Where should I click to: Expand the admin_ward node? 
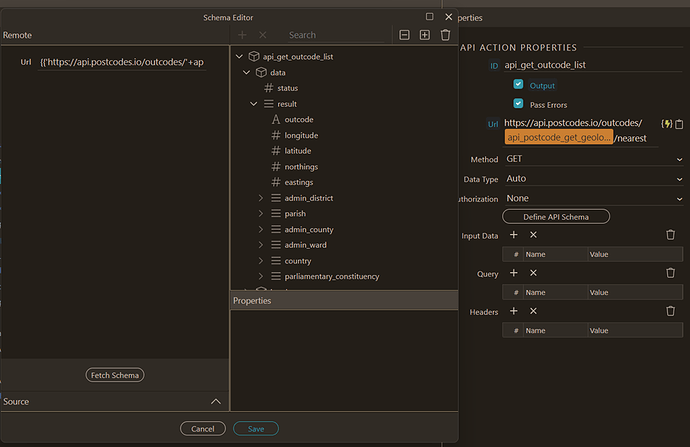coord(261,245)
